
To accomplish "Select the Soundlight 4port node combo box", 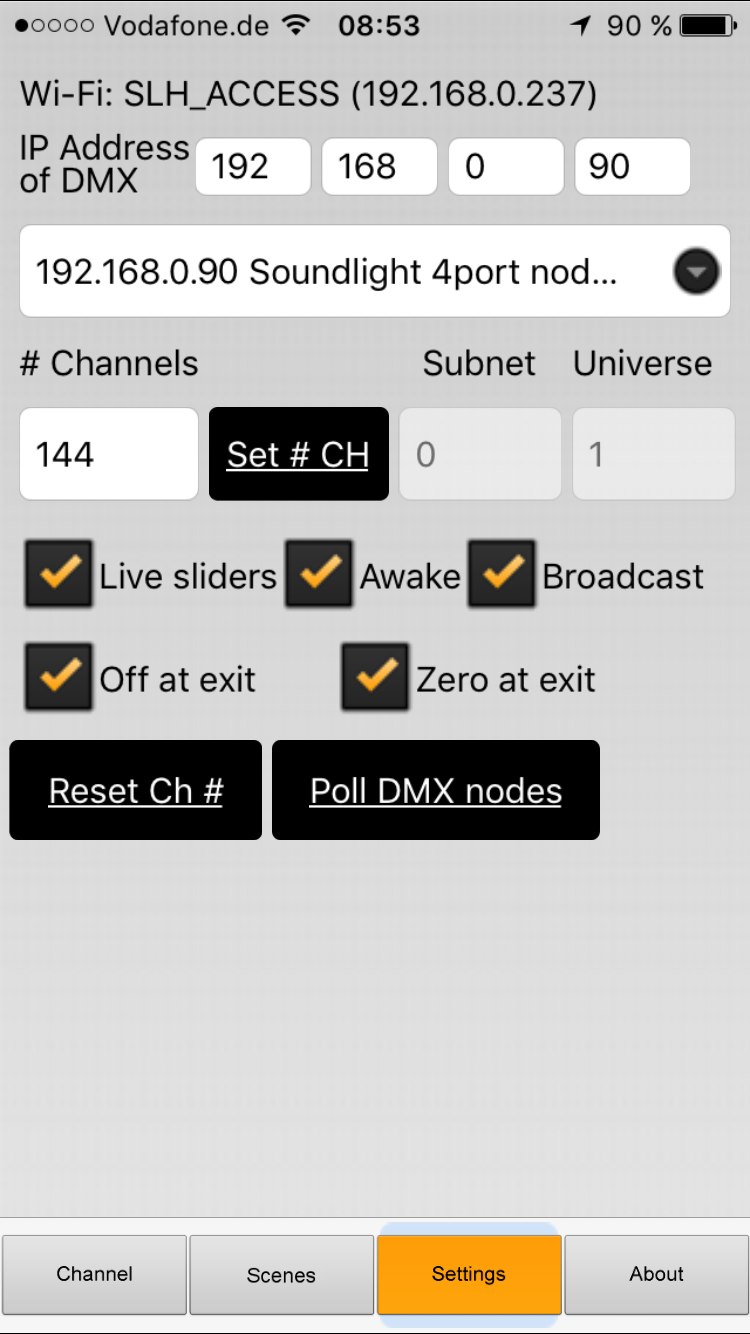I will point(340,271).
